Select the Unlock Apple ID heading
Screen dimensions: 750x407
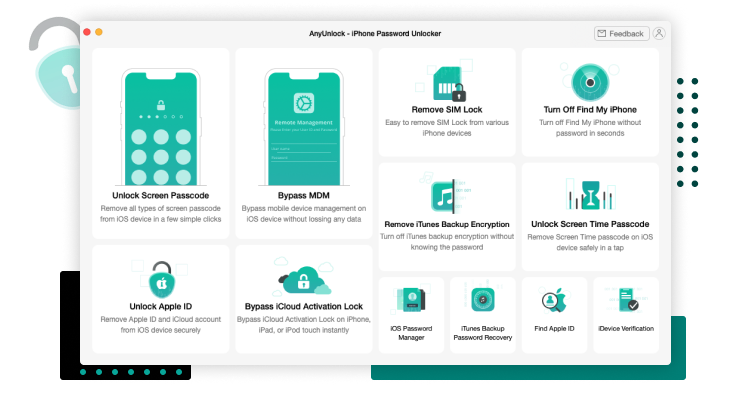pos(161,307)
